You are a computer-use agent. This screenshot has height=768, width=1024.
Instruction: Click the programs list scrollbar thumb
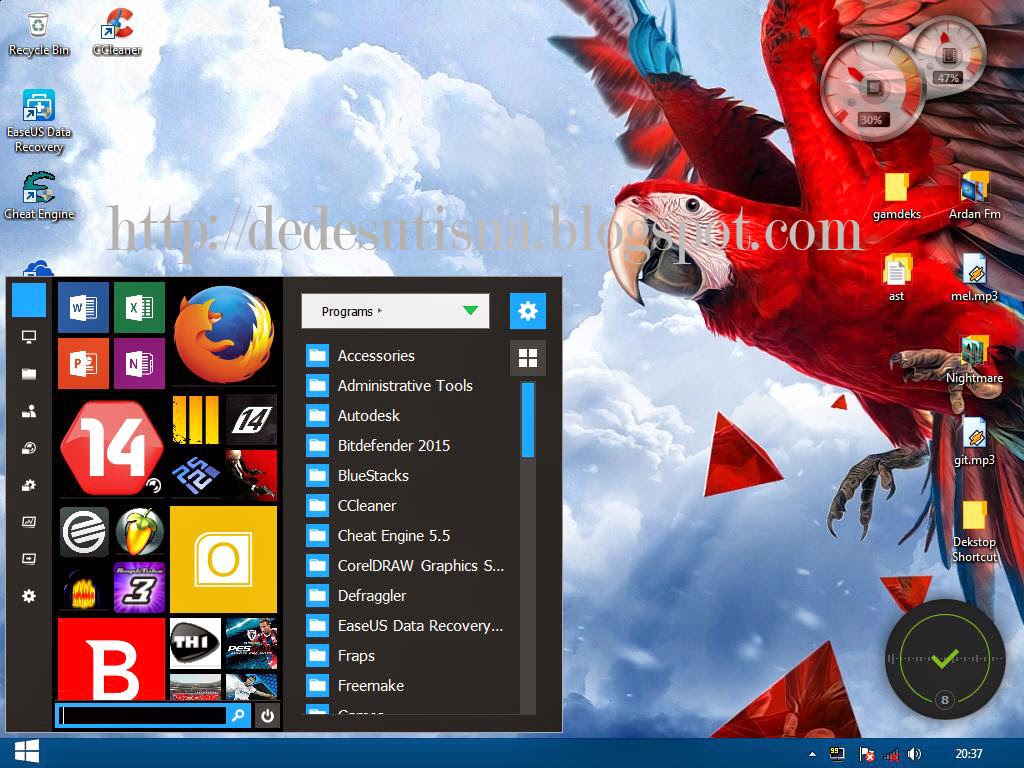528,419
